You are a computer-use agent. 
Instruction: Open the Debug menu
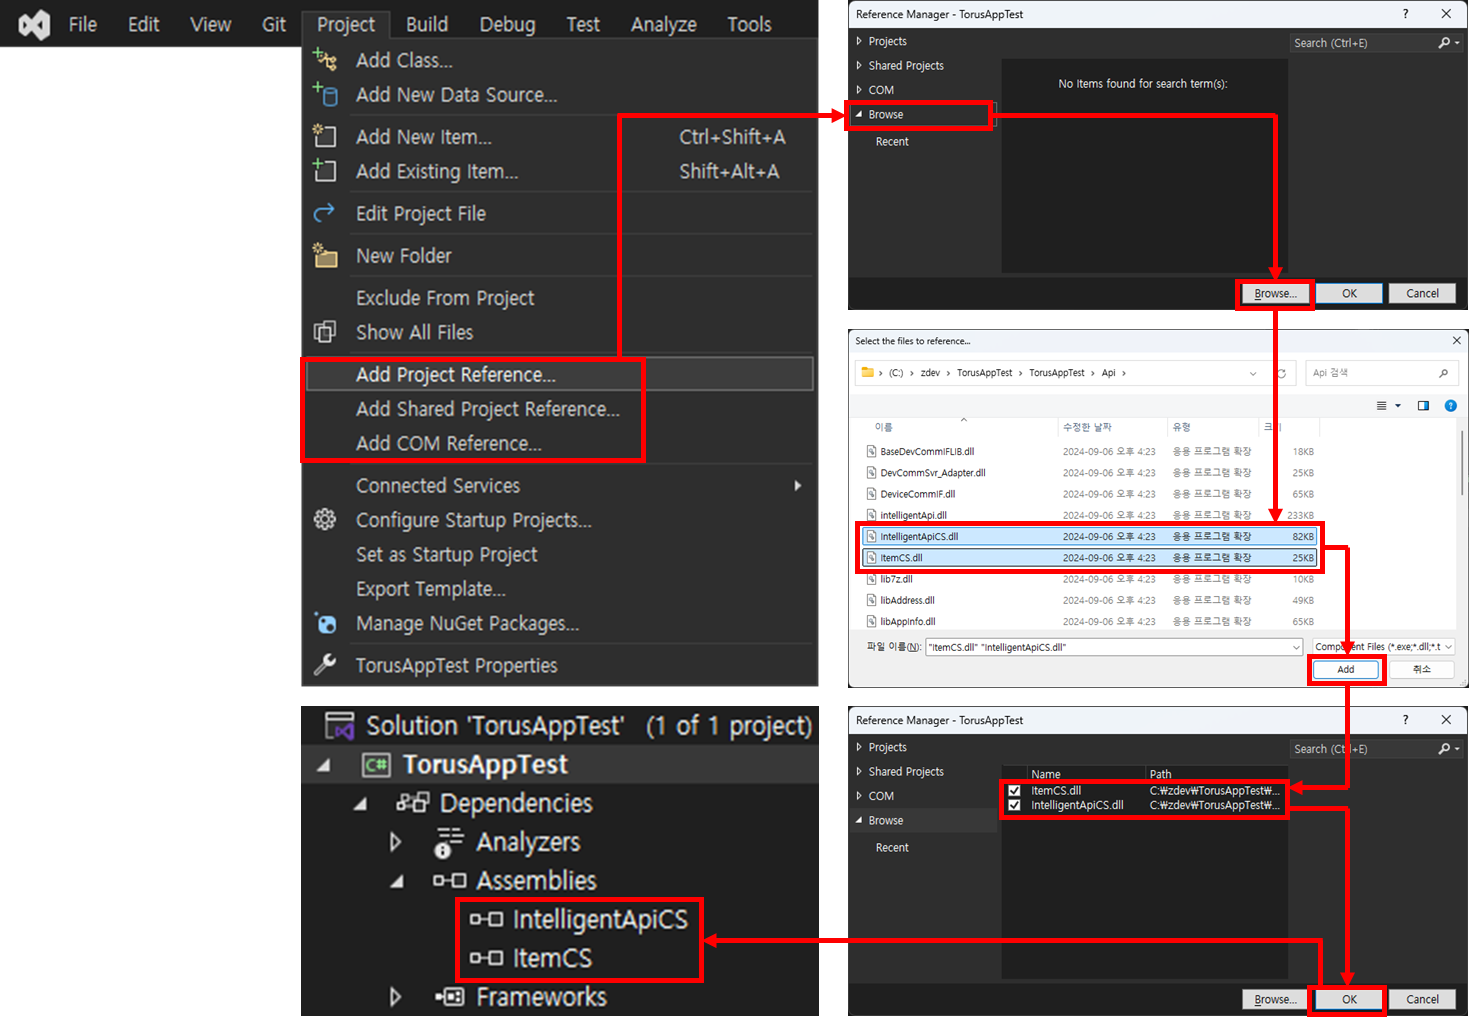pyautogui.click(x=507, y=24)
